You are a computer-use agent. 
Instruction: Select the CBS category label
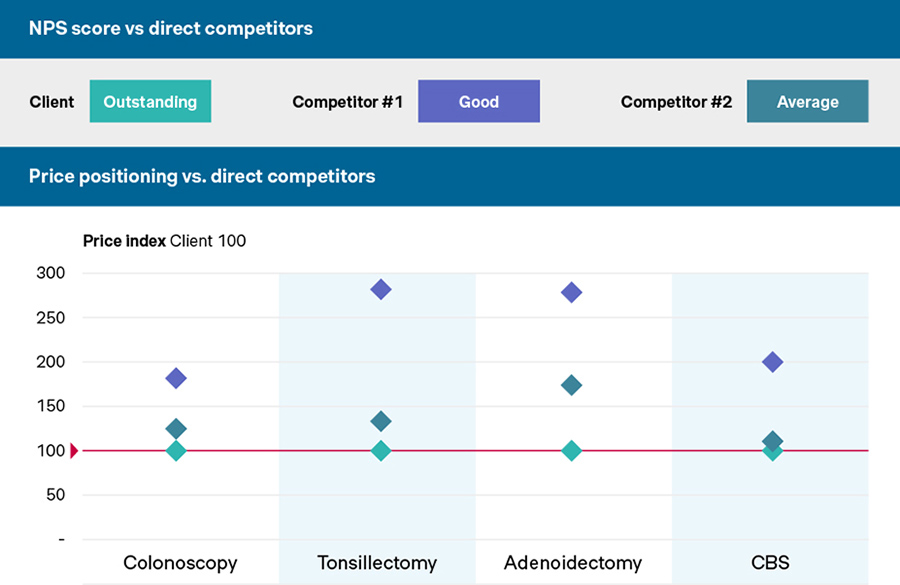770,563
